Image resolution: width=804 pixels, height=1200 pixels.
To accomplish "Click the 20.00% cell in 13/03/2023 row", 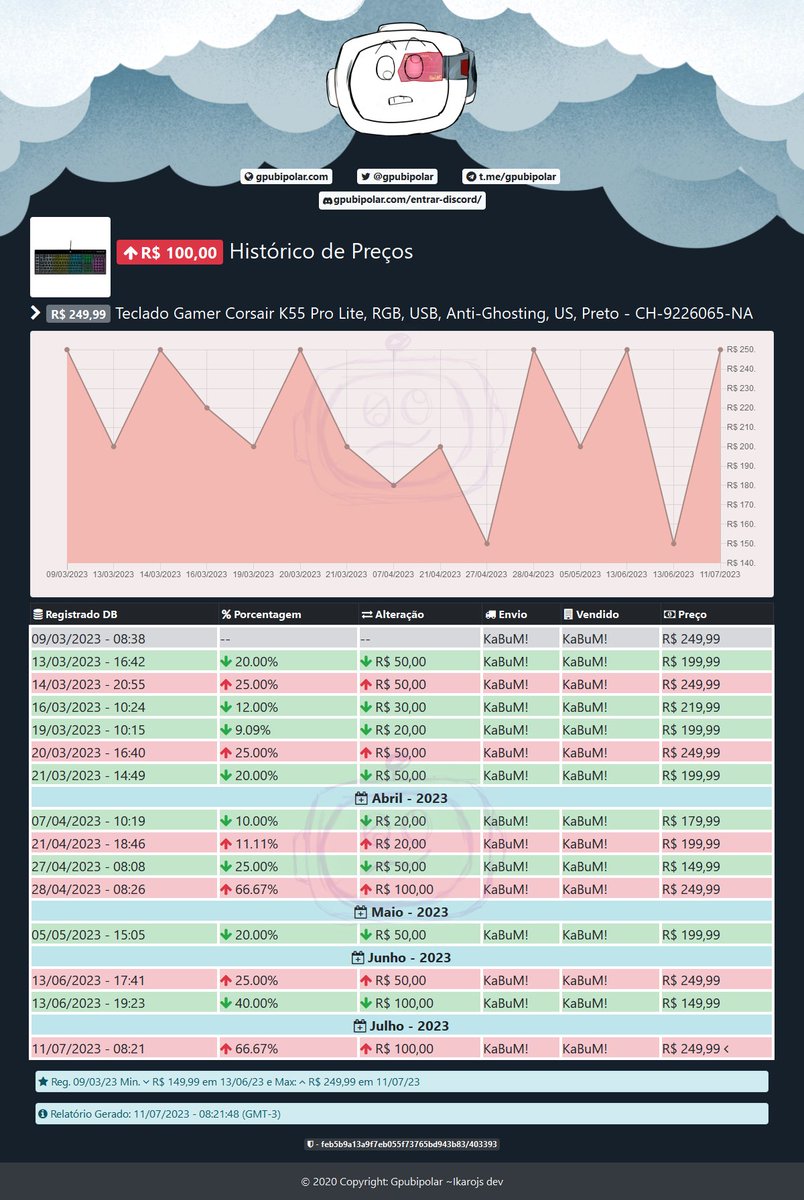I will pyautogui.click(x=287, y=661).
